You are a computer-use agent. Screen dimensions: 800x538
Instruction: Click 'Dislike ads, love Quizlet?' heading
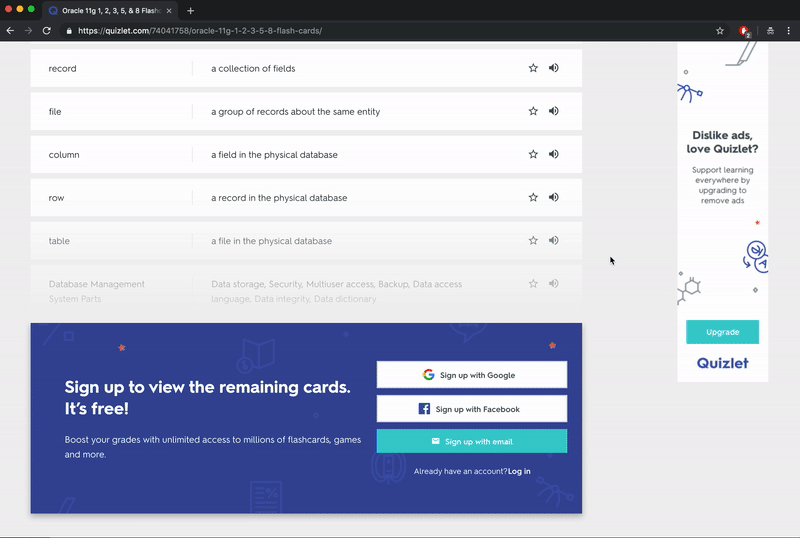tap(722, 142)
